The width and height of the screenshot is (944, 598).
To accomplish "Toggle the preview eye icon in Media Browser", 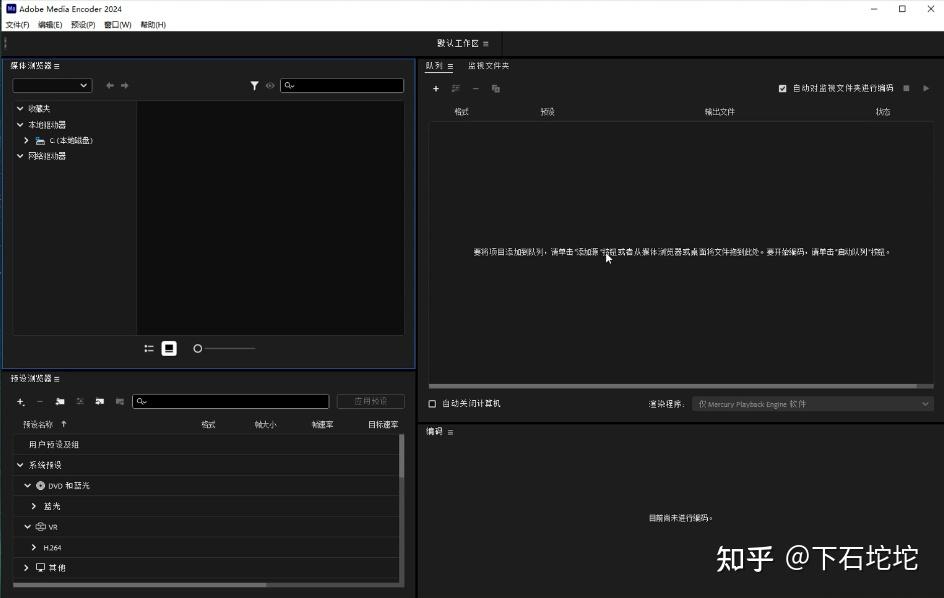I will coord(270,85).
